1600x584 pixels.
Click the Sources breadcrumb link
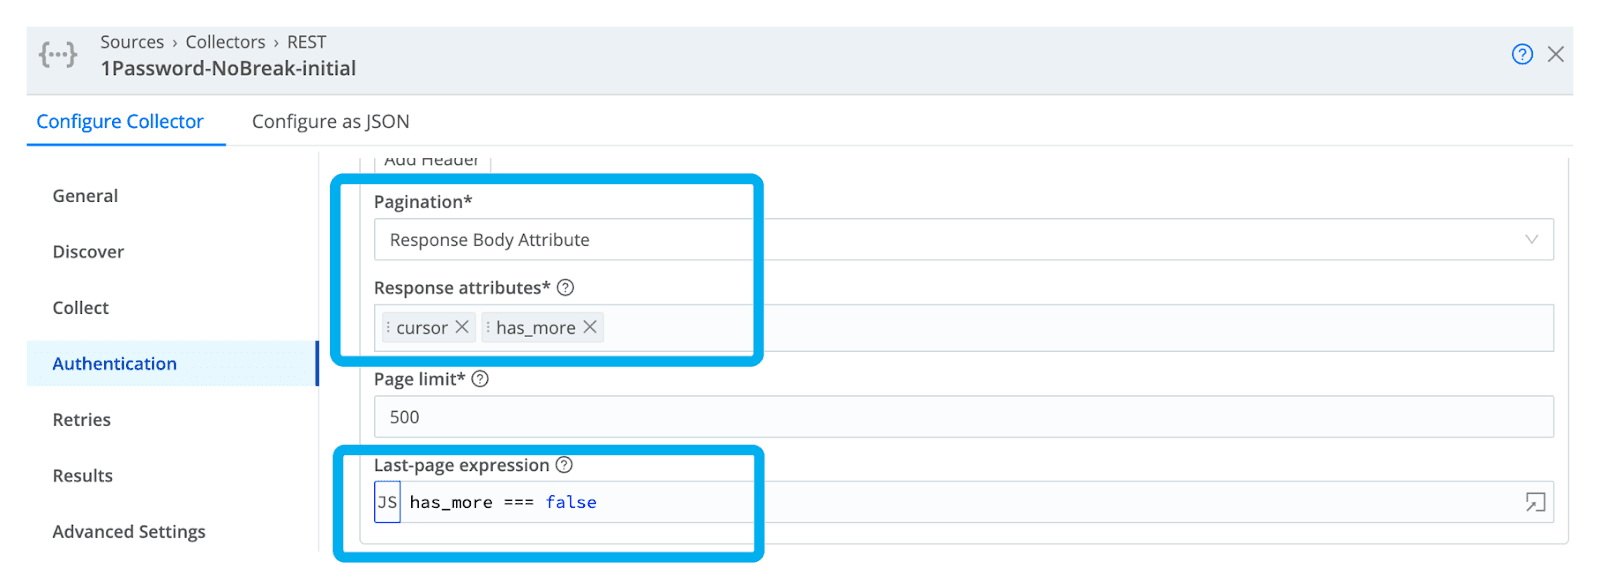(x=132, y=42)
